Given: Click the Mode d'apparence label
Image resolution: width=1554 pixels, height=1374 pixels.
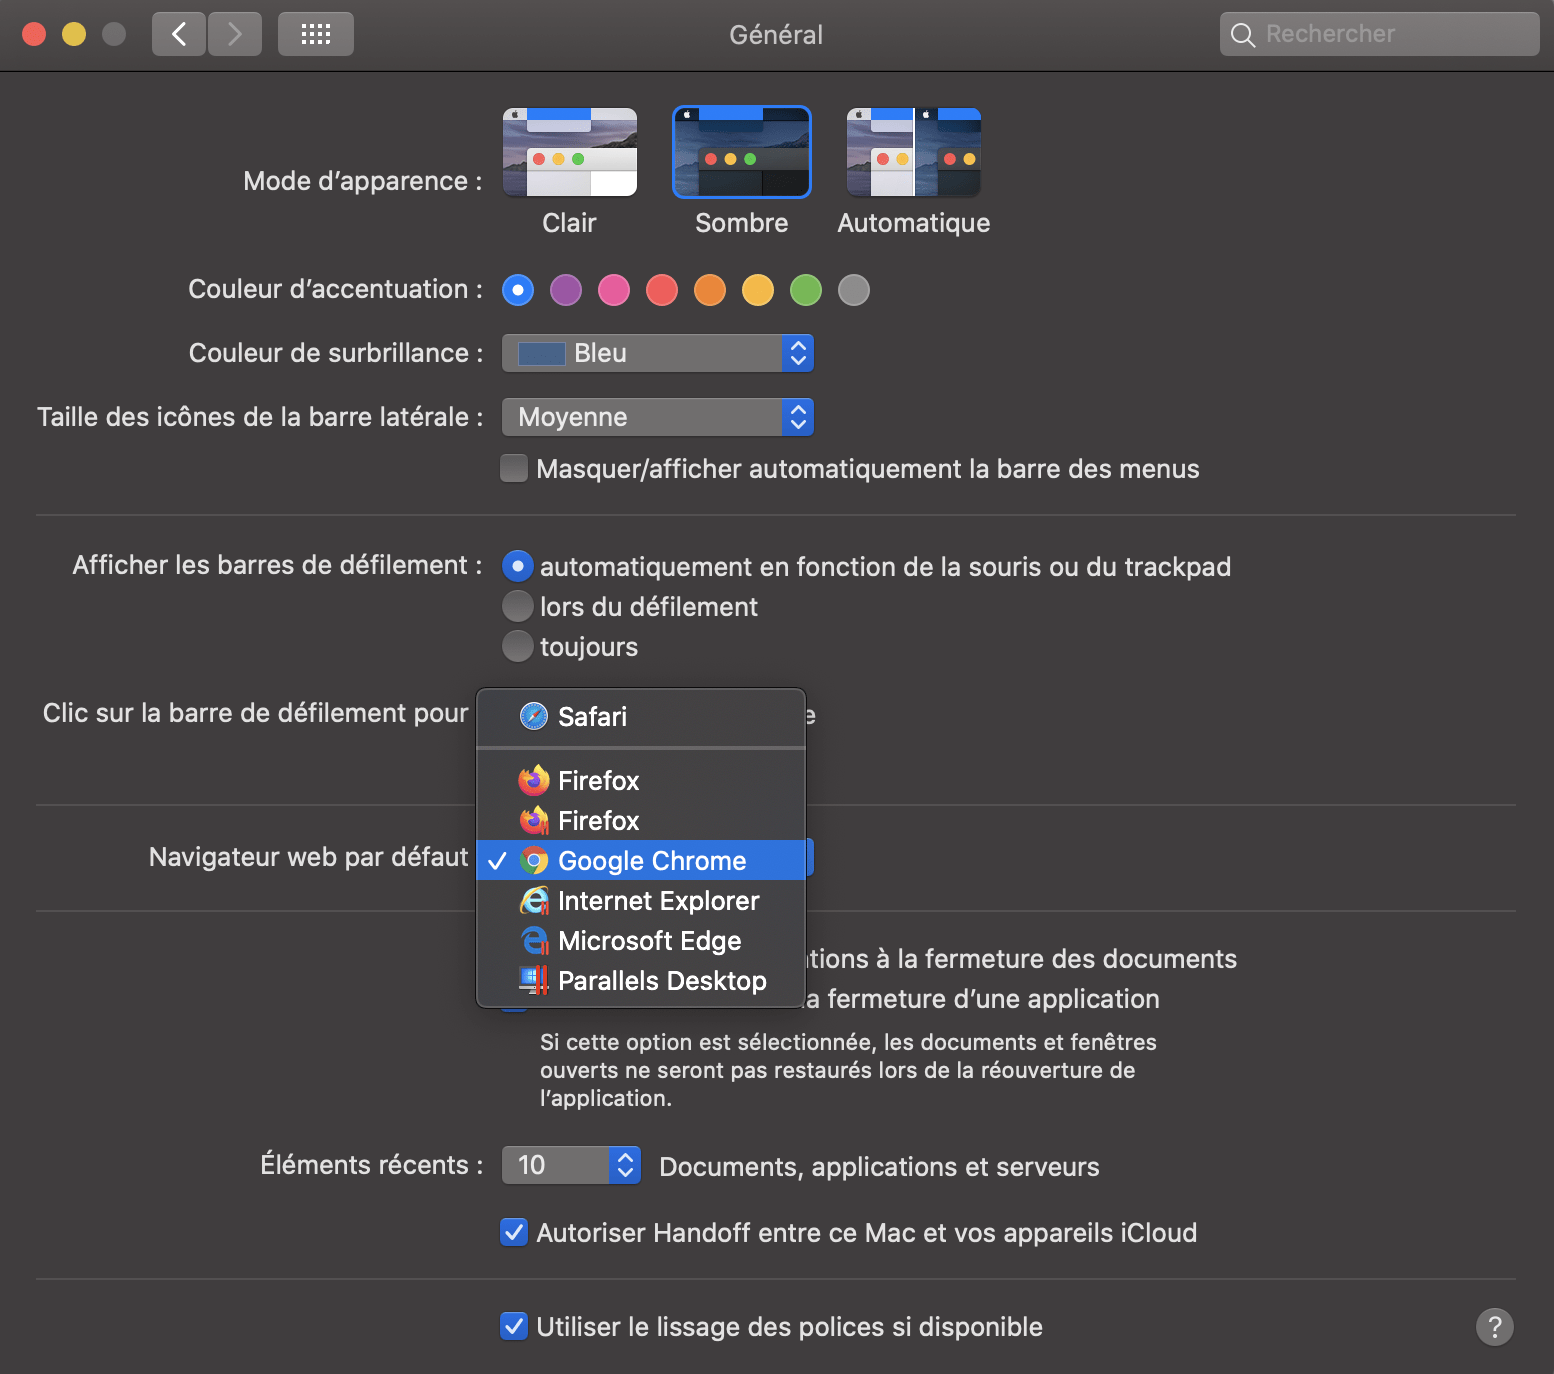Looking at the screenshot, I should tap(363, 181).
